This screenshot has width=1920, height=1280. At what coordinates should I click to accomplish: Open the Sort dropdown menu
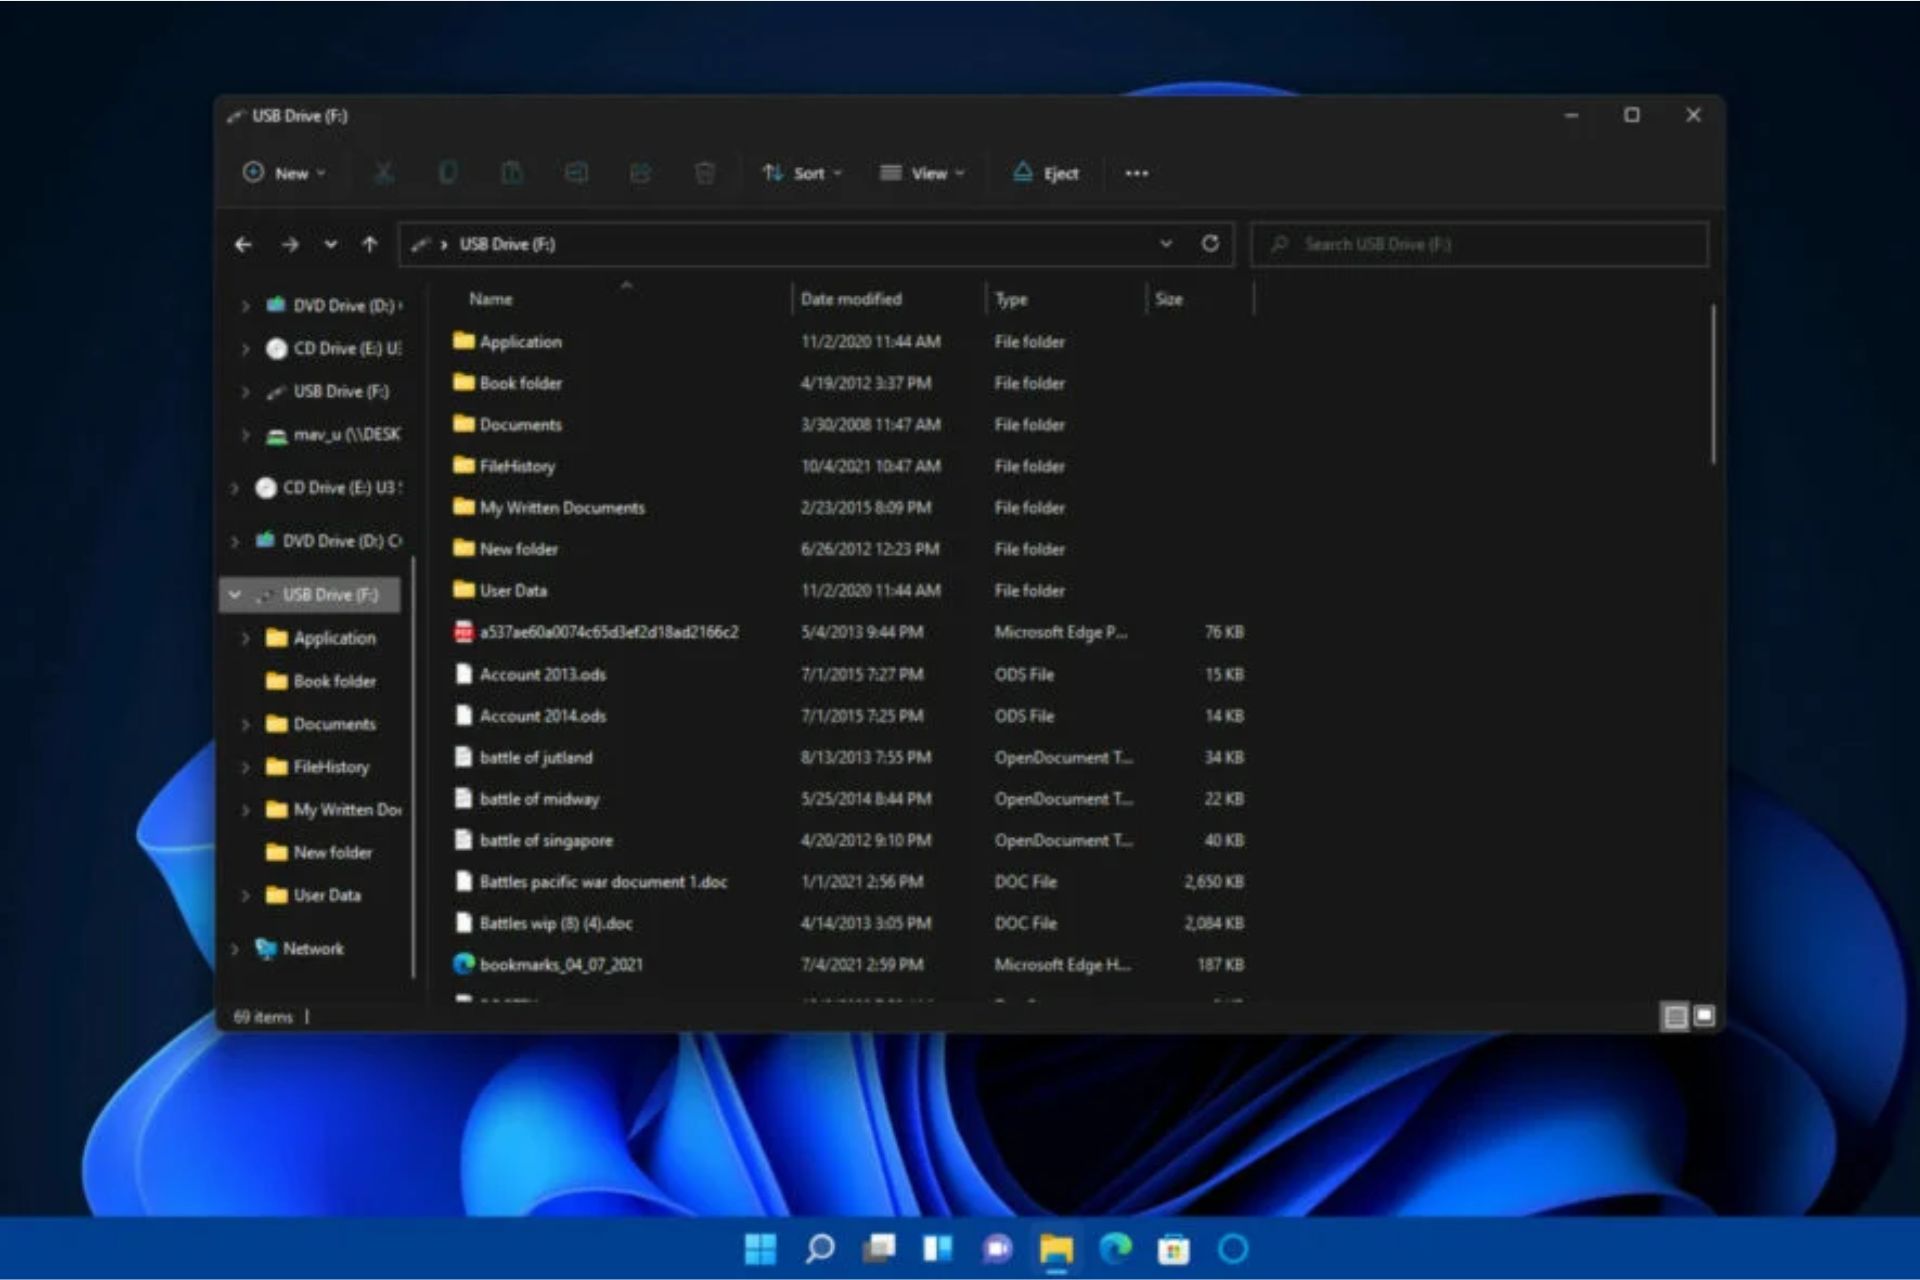(802, 173)
